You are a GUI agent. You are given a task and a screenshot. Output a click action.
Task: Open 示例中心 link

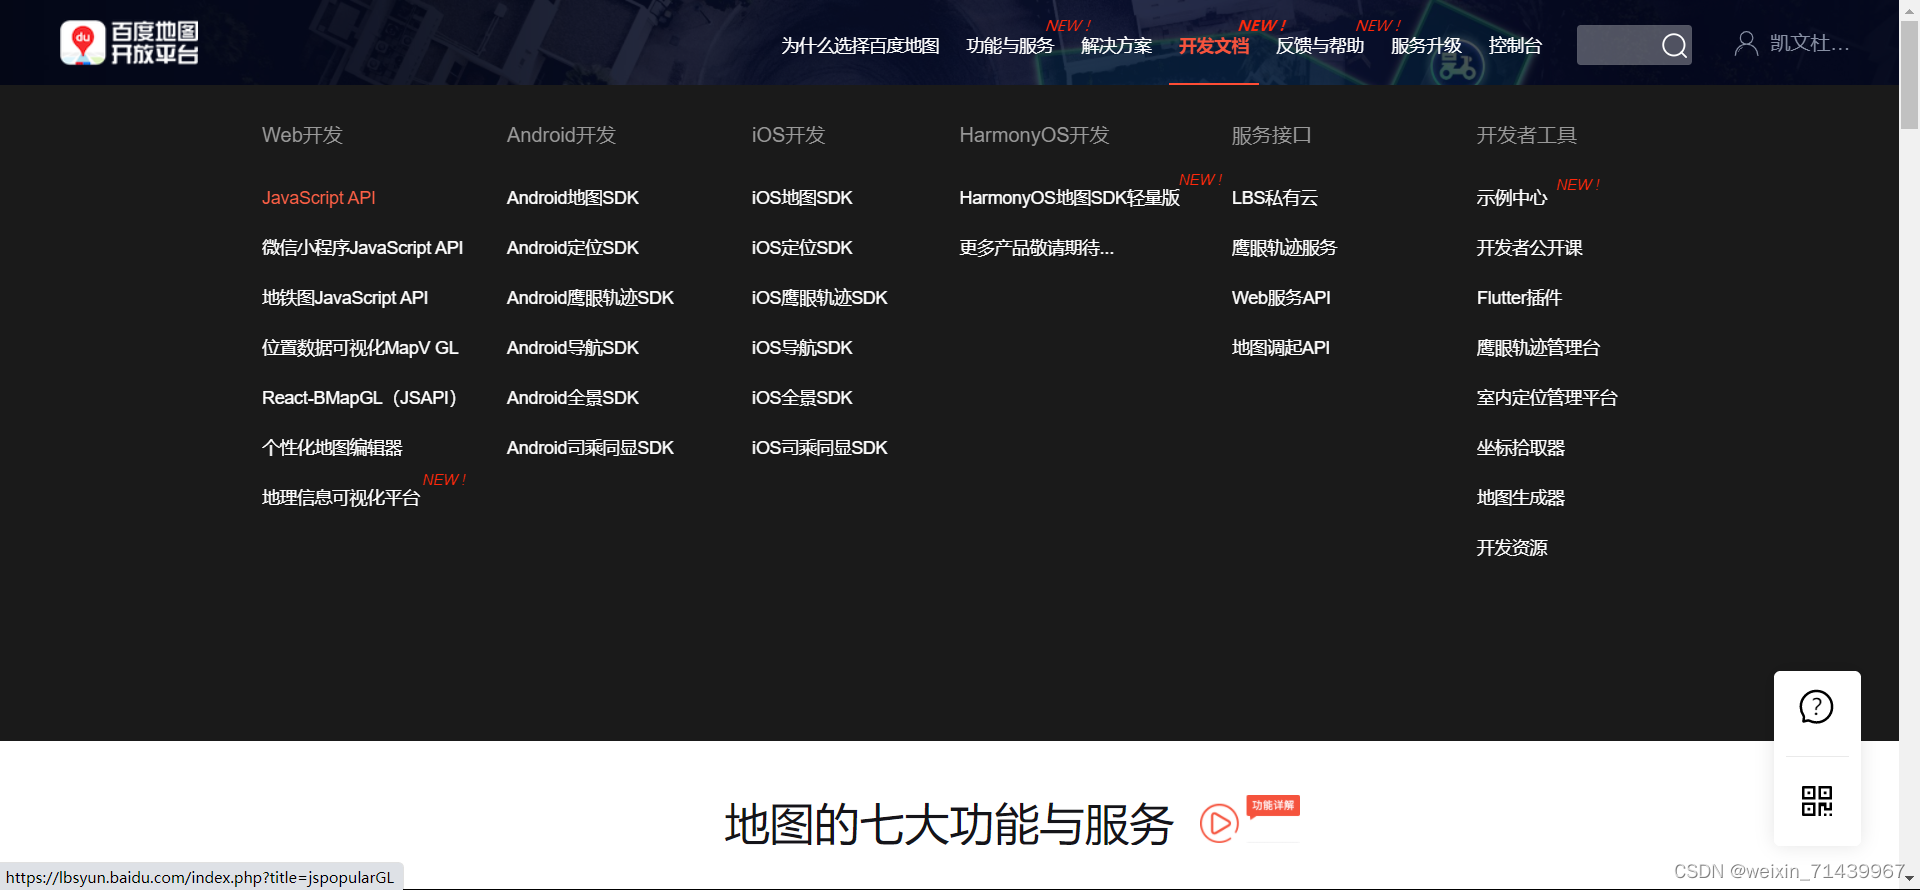pos(1512,198)
